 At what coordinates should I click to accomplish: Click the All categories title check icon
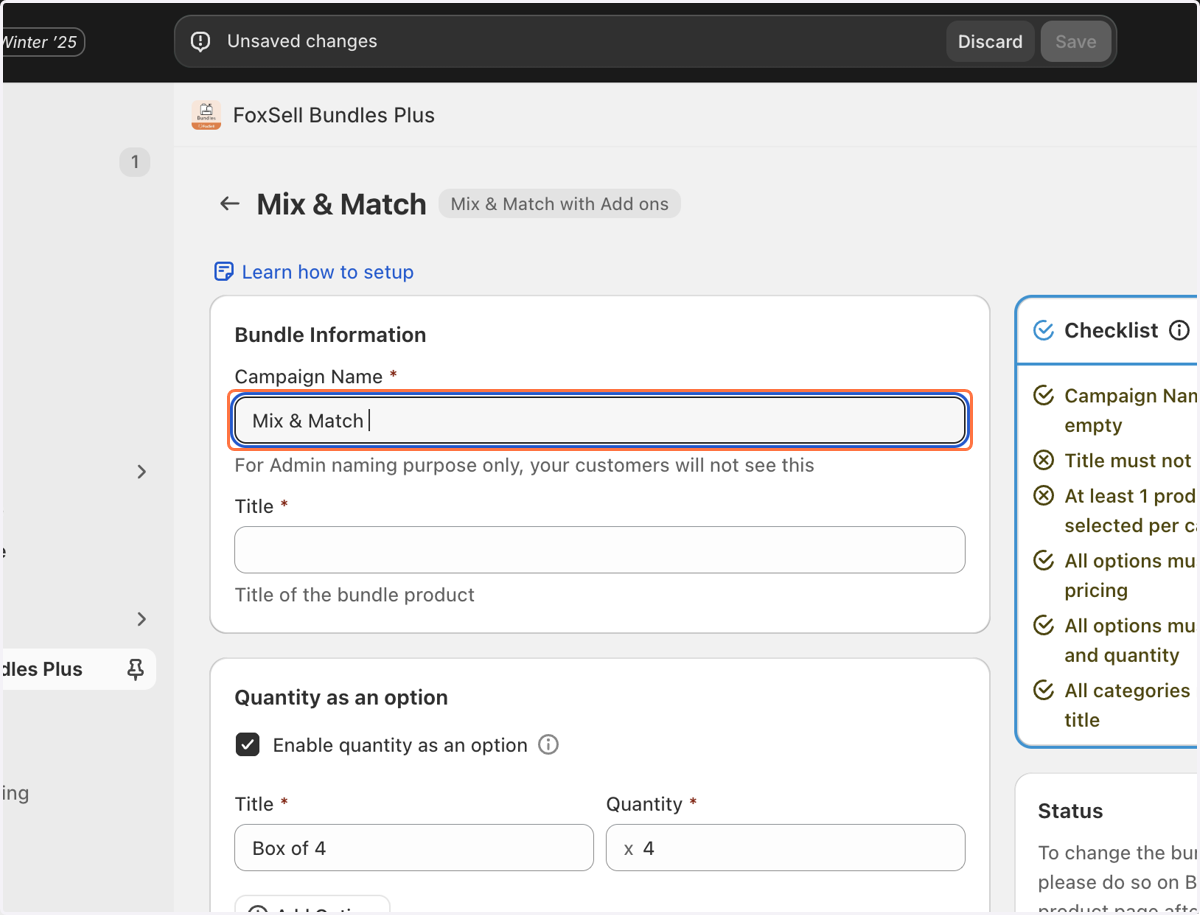click(1044, 691)
